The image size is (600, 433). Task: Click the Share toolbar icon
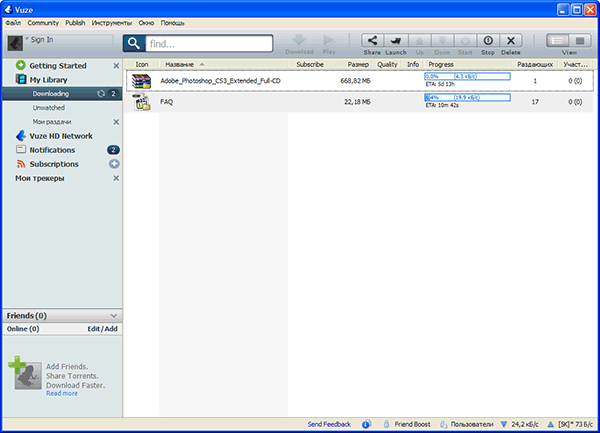pos(372,41)
